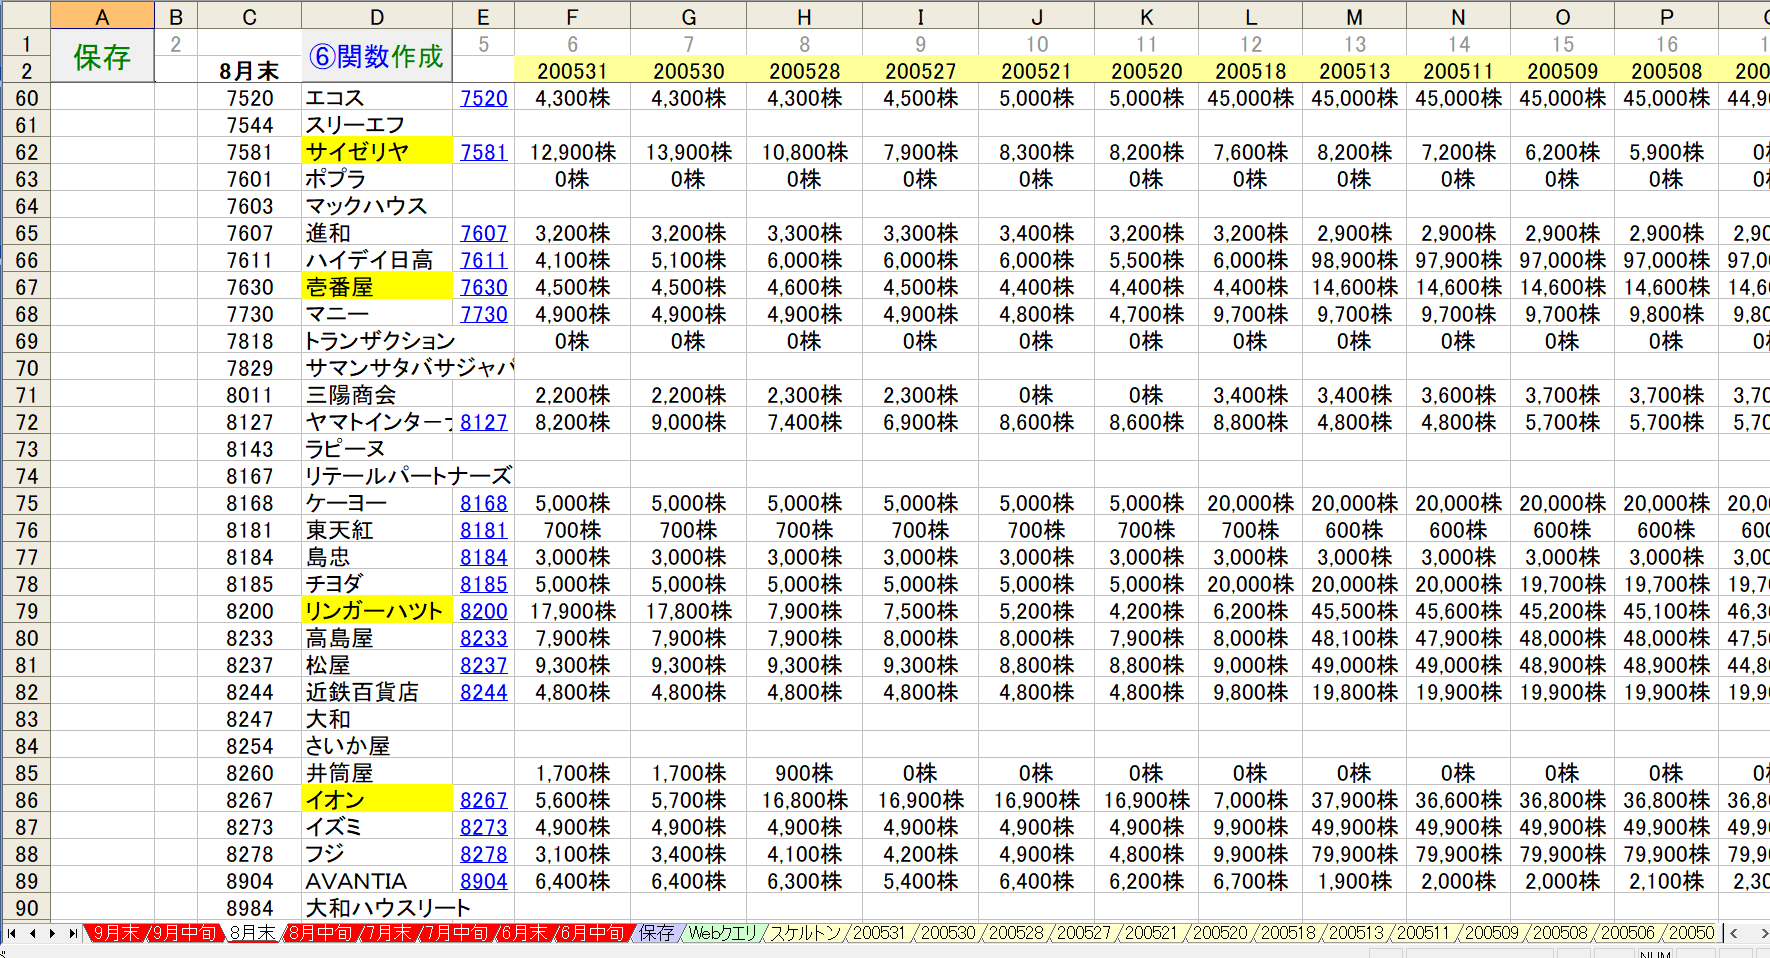Switch to the 7月末 sheet tab
The image size is (1770, 958).
pyautogui.click(x=387, y=933)
